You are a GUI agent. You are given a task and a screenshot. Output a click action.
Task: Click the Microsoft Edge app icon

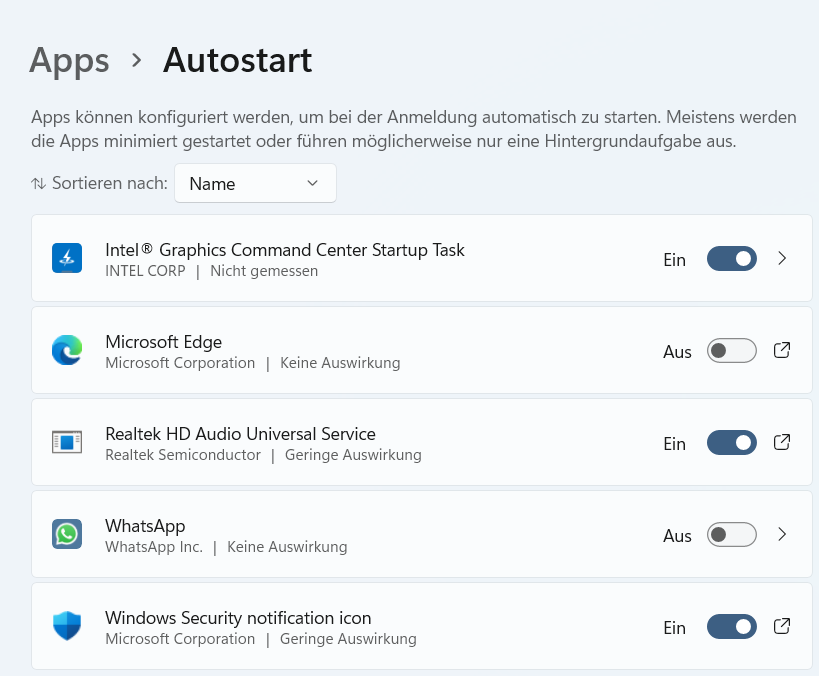click(67, 351)
